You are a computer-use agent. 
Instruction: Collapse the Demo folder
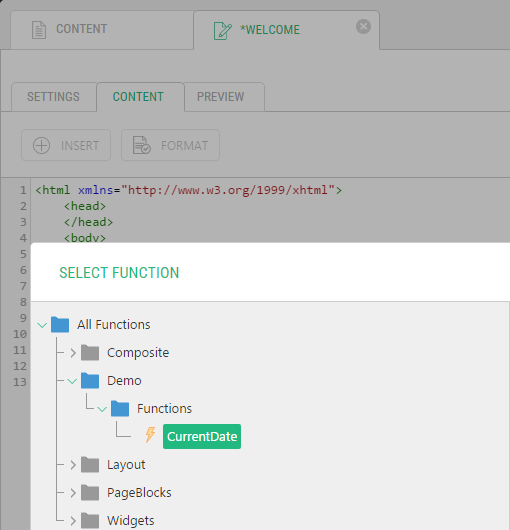tap(72, 381)
